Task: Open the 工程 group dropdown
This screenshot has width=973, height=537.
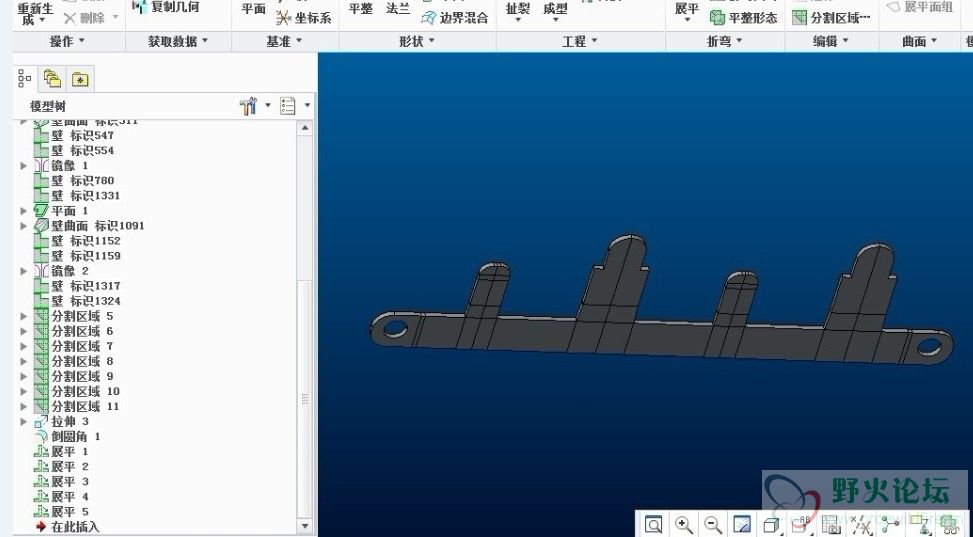Action: pos(580,42)
